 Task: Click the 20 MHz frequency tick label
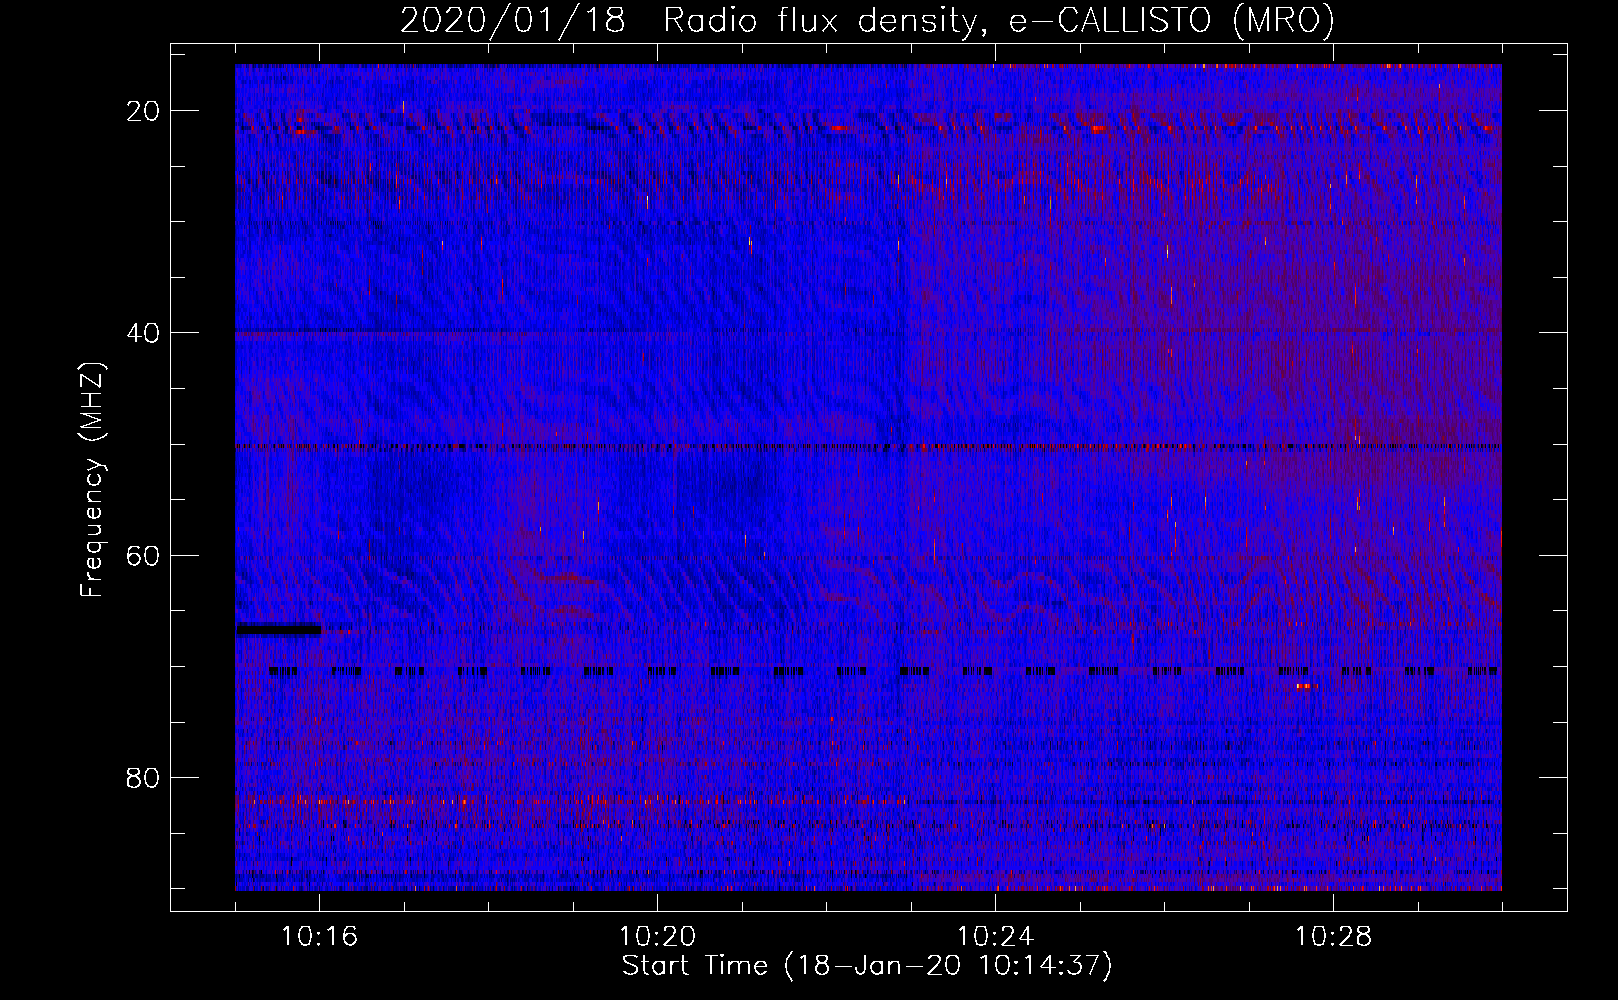tap(143, 111)
